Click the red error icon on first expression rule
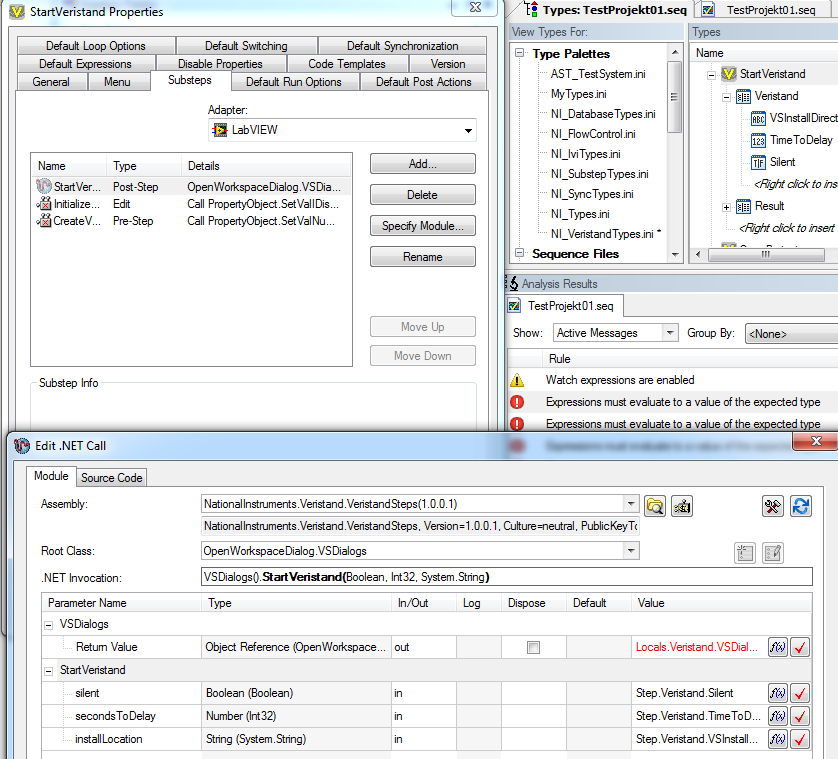The image size is (838, 759). 517,402
